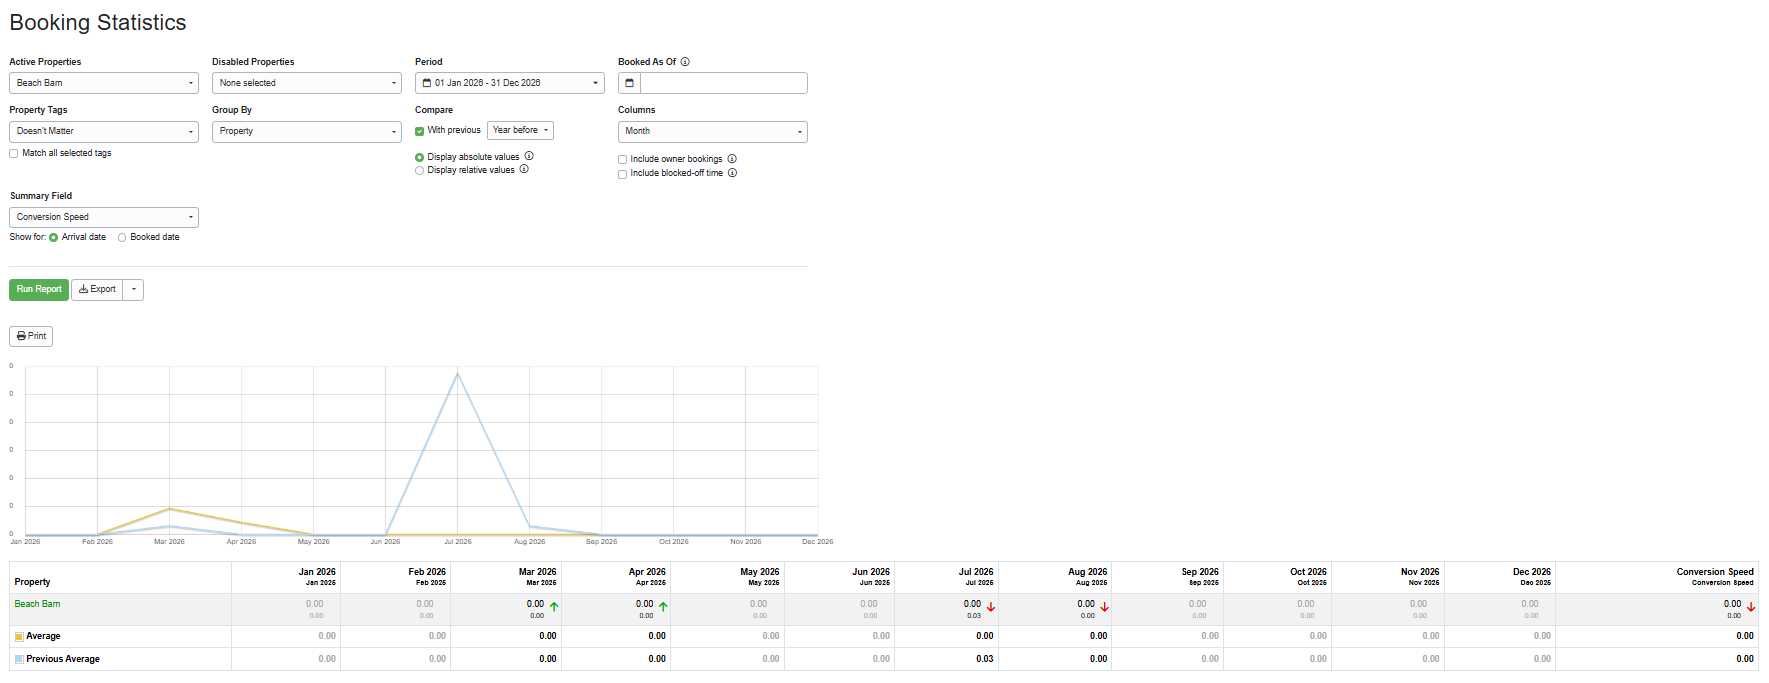Click the Average row label
The width and height of the screenshot is (1769, 683).
tap(43, 636)
